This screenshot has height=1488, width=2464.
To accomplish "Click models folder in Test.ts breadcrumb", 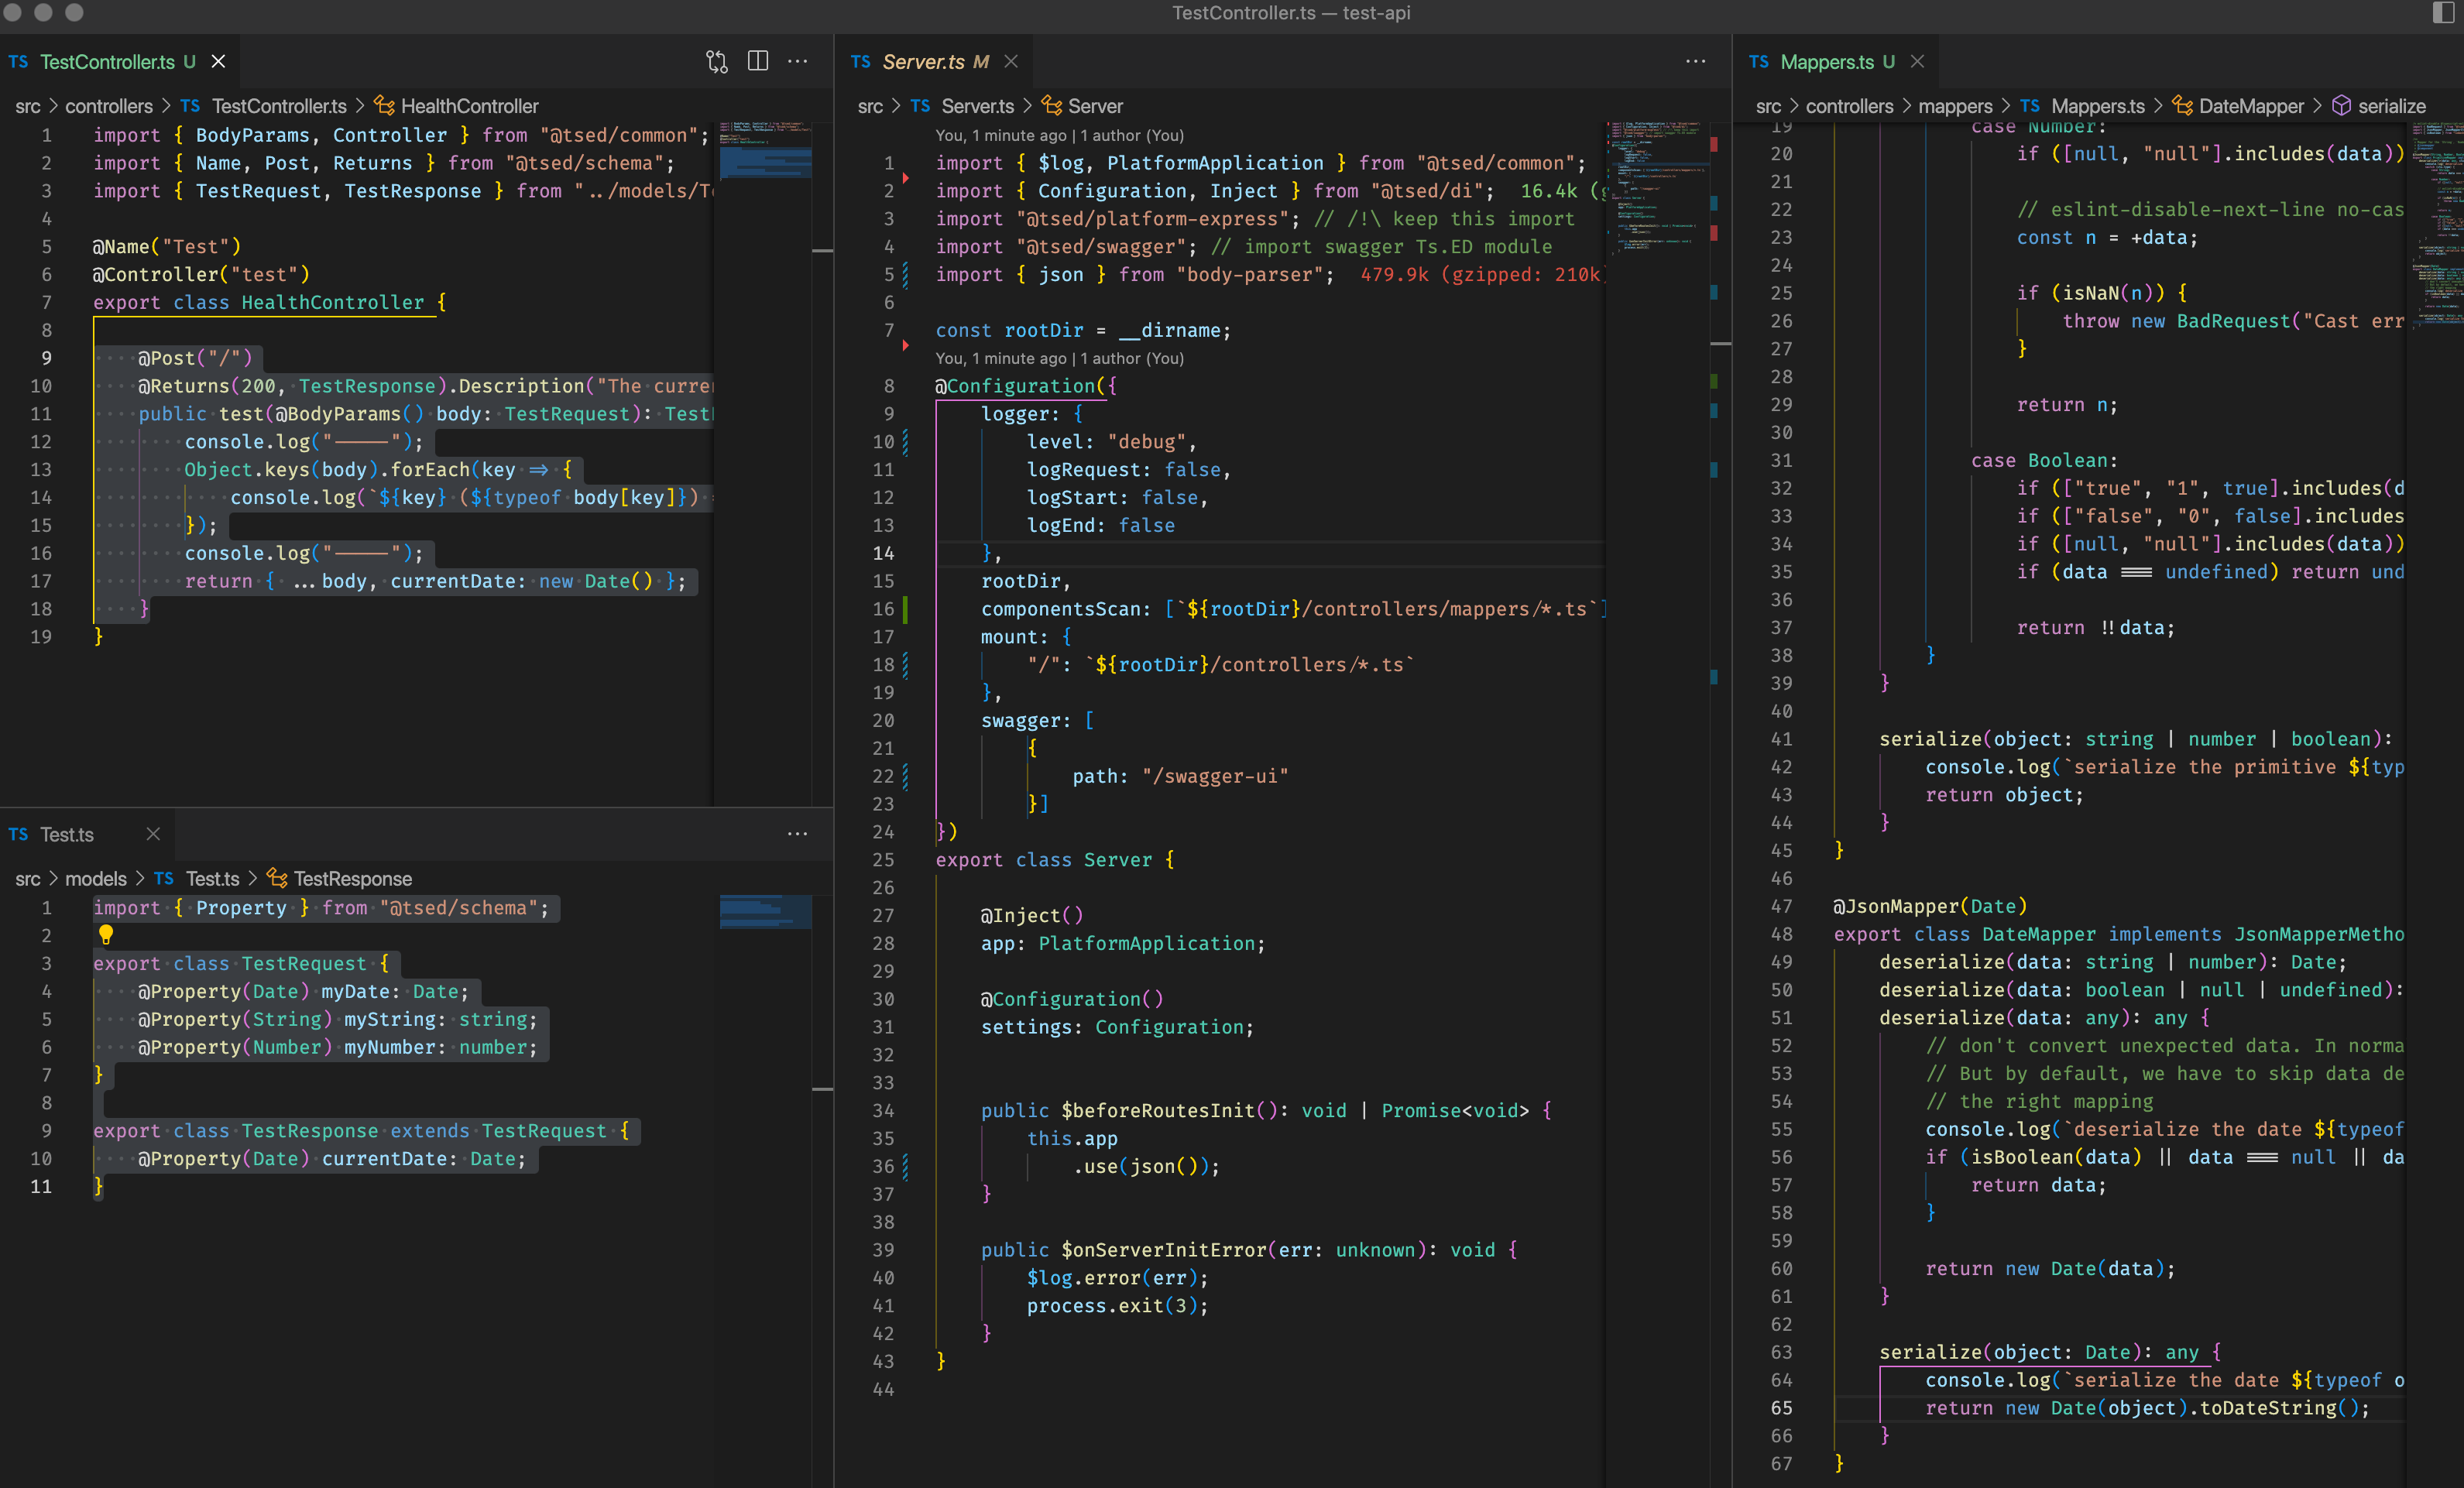I will pos(96,879).
